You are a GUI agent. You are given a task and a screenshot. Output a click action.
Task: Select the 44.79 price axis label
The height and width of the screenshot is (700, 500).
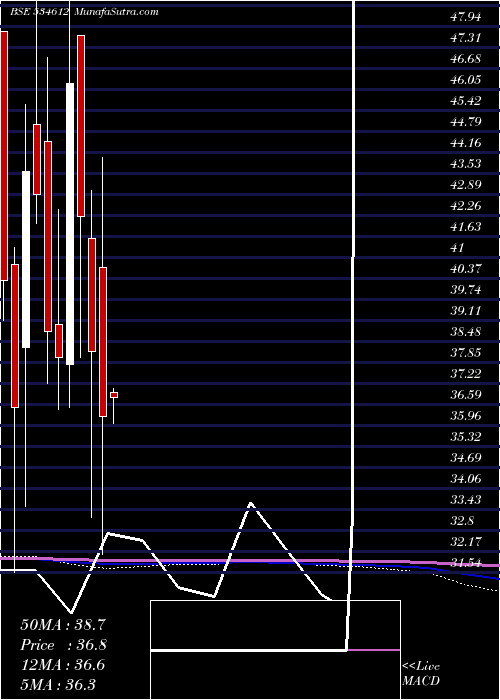(466, 122)
